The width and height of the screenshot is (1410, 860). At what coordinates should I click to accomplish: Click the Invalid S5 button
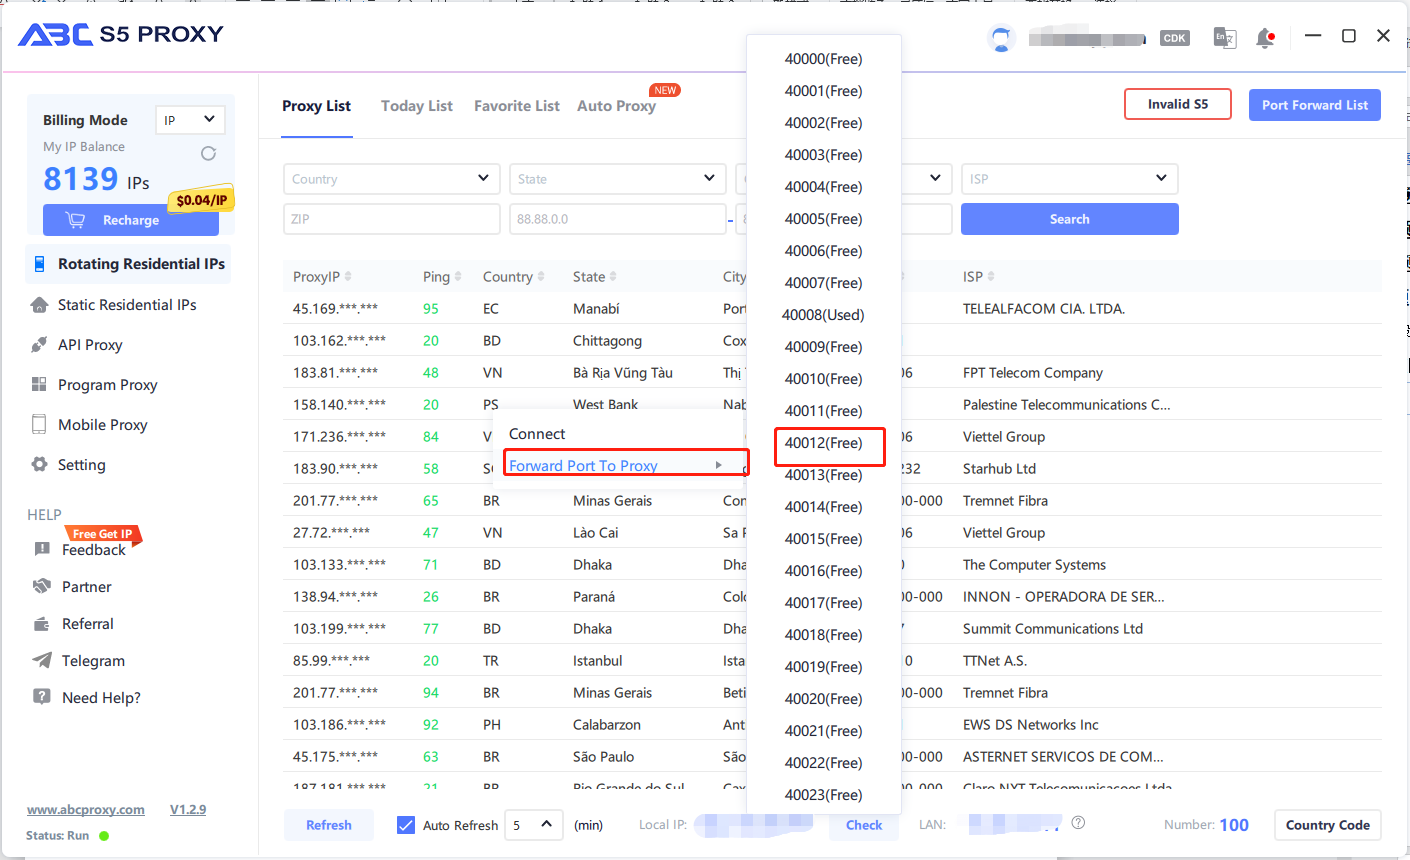click(1178, 104)
